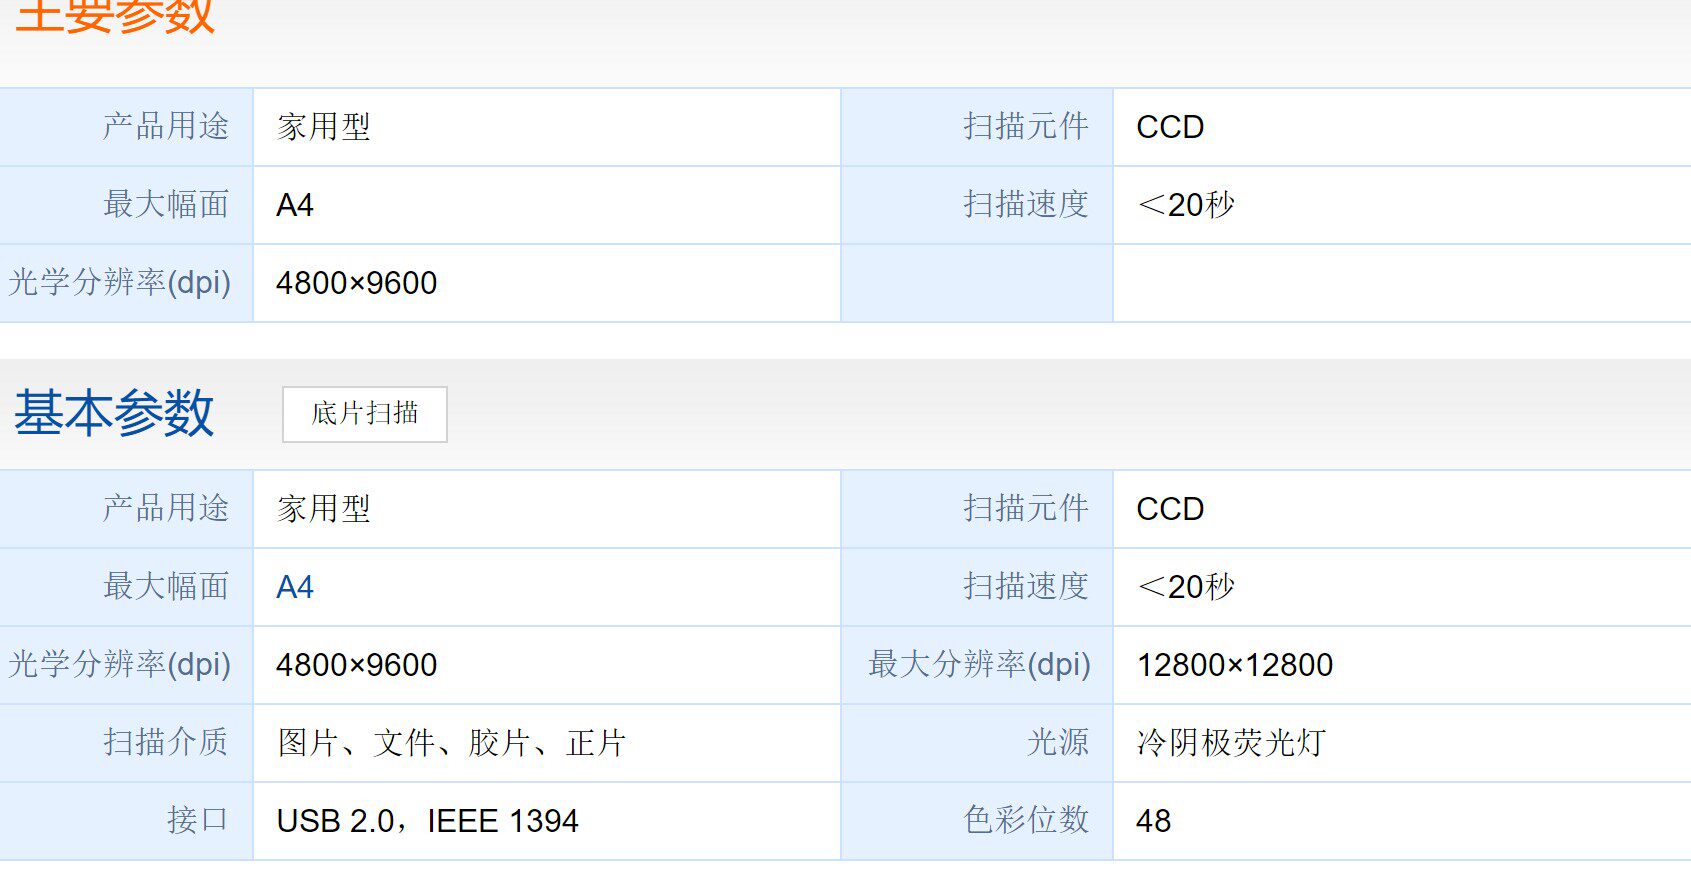This screenshot has height=892, width=1691.
Task: Click the USB 2.0，IEEE 1394 interface value
Action: tap(428, 821)
